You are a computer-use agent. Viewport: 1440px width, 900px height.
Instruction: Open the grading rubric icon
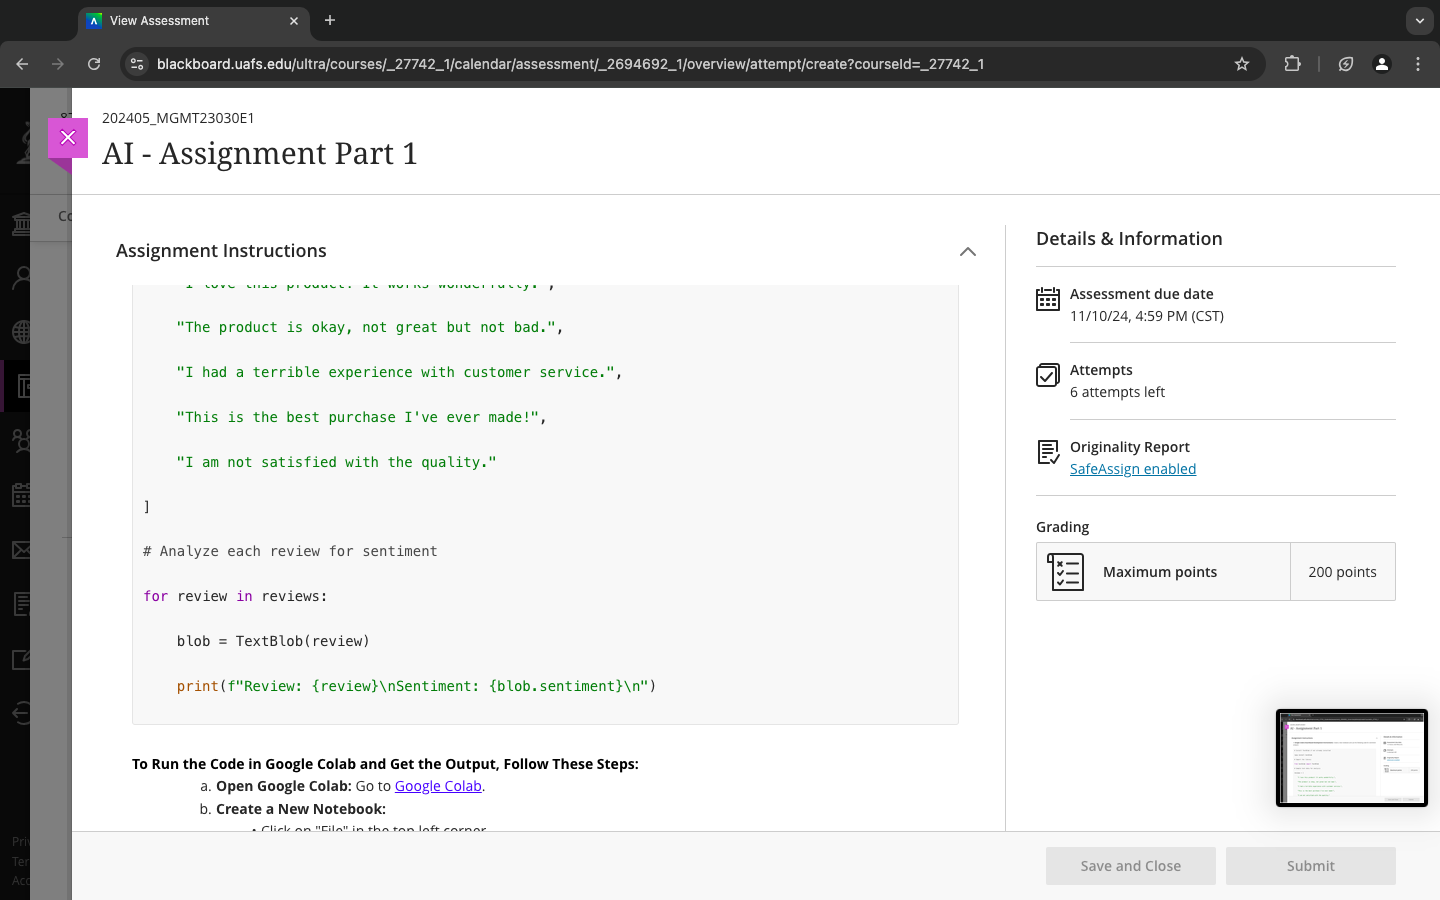pyautogui.click(x=1066, y=572)
